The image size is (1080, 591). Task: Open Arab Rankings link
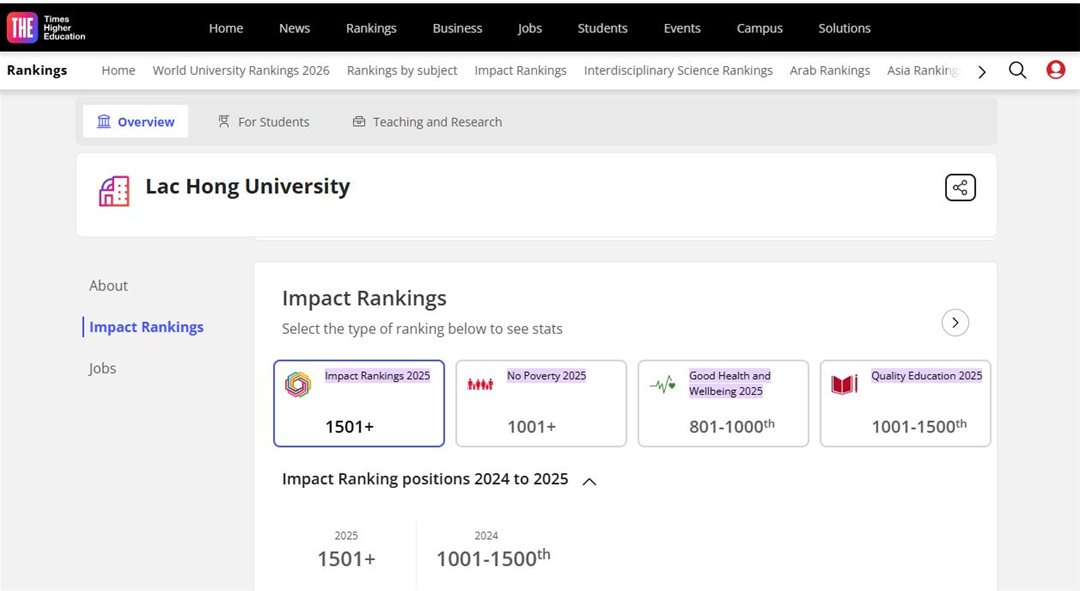pyautogui.click(x=830, y=70)
